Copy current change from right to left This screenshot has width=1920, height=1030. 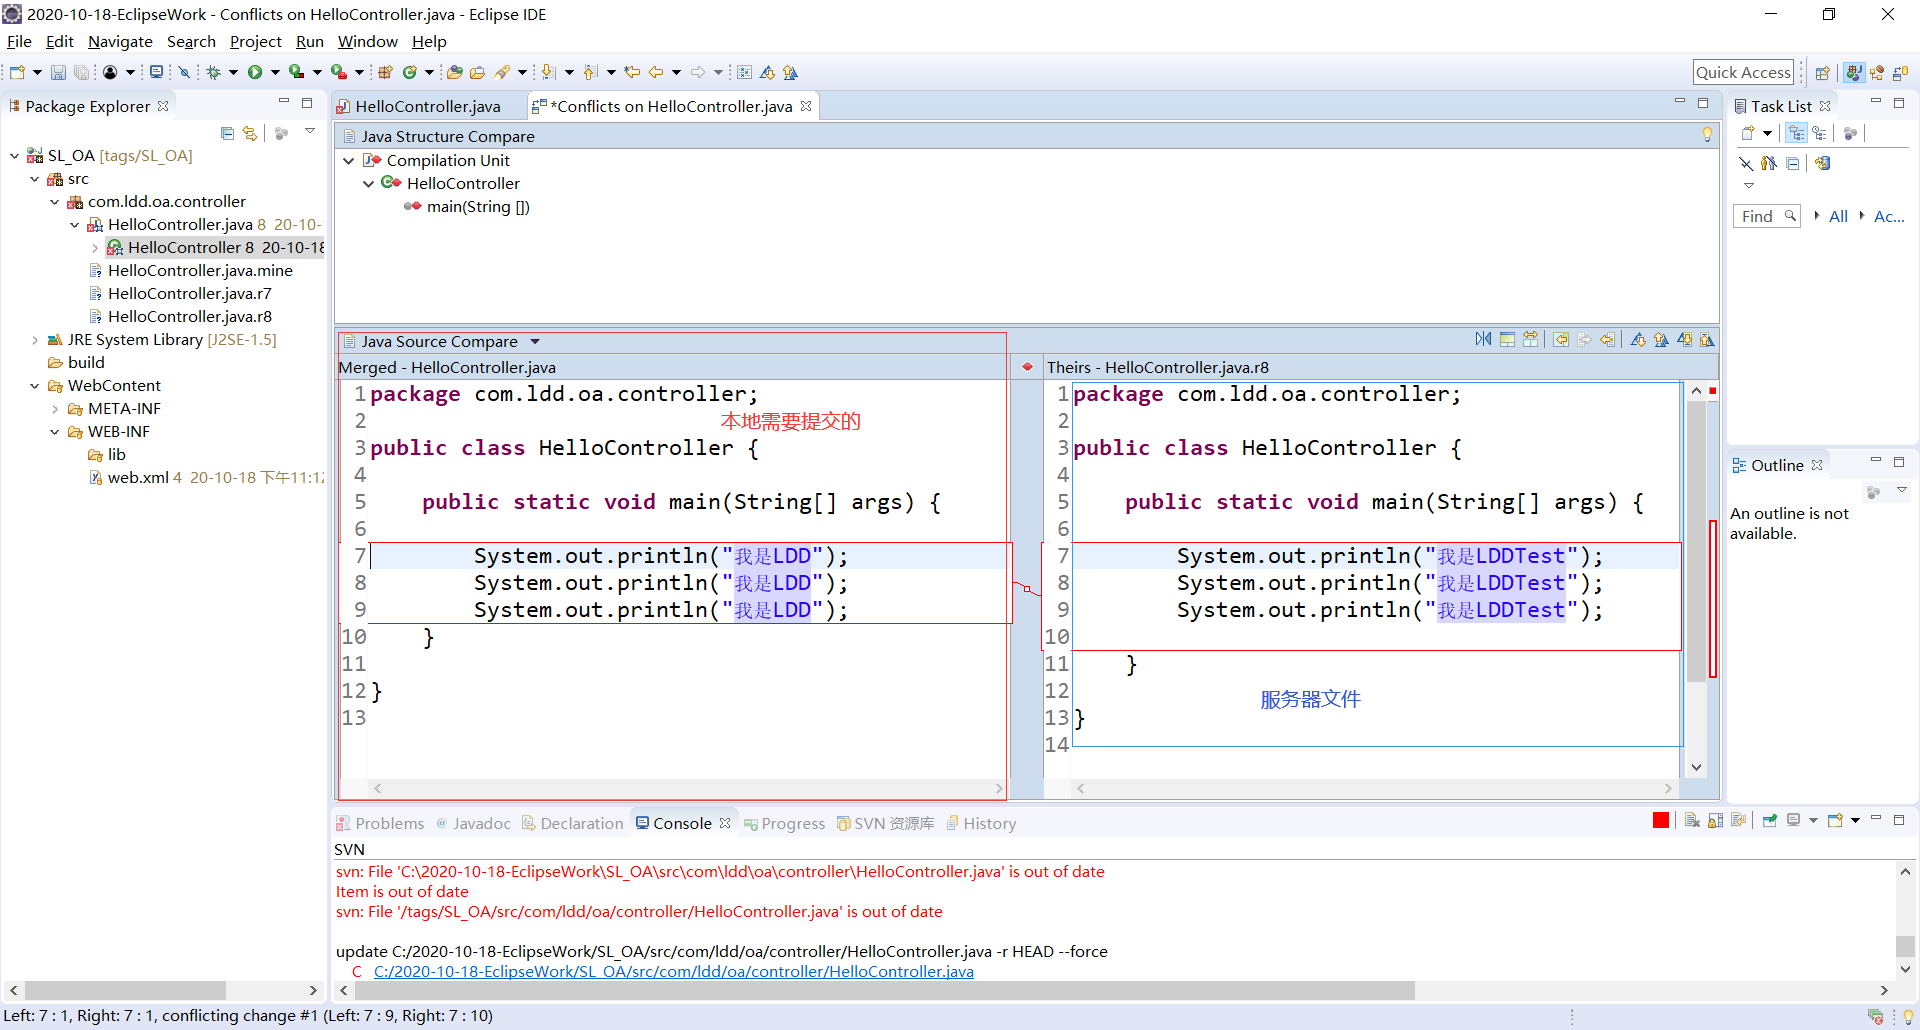pyautogui.click(x=1608, y=340)
